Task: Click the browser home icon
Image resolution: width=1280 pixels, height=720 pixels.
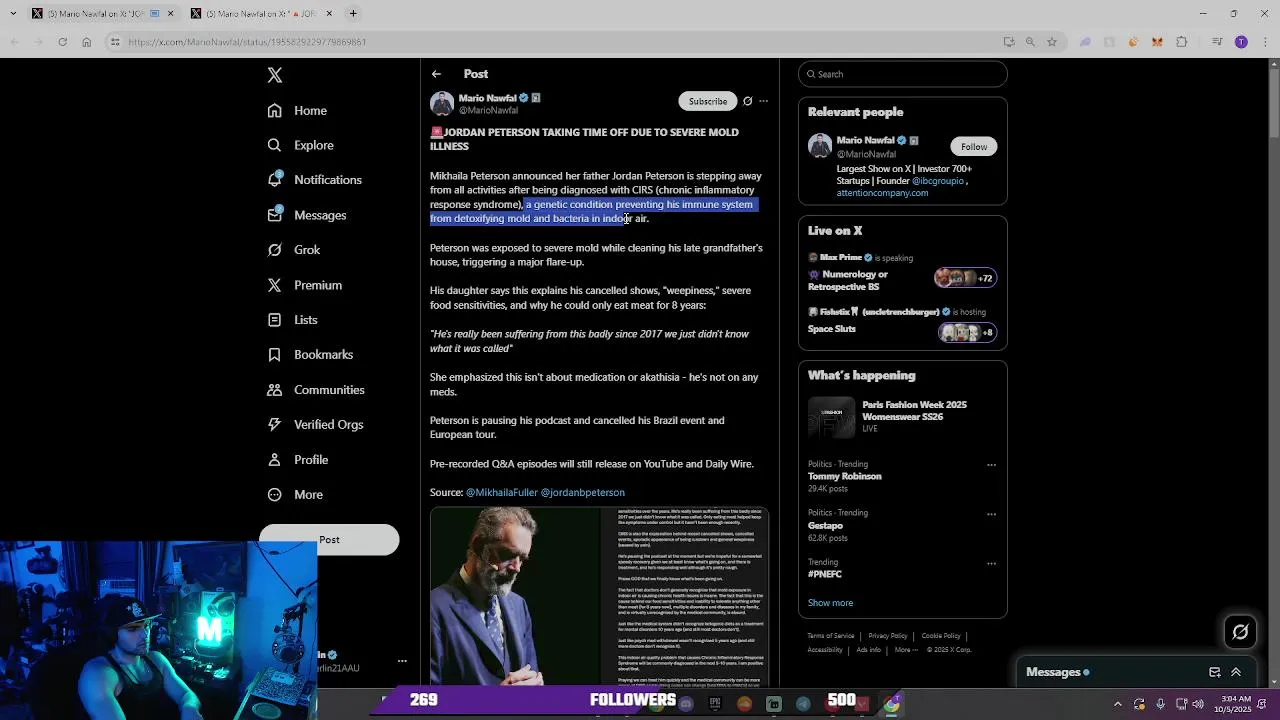Action: click(86, 42)
